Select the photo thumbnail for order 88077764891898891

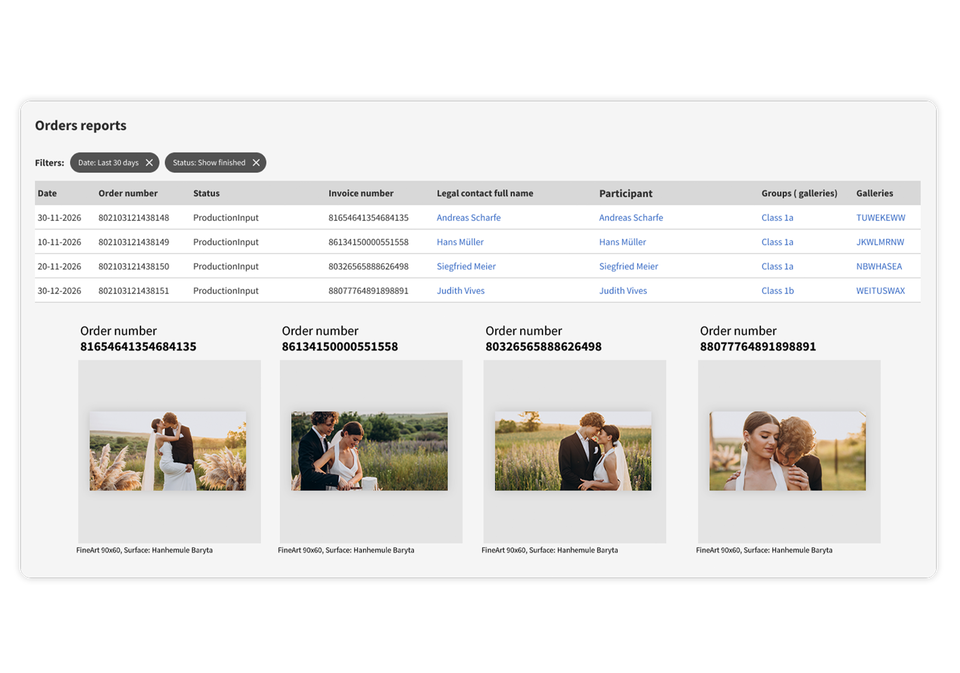[x=787, y=451]
